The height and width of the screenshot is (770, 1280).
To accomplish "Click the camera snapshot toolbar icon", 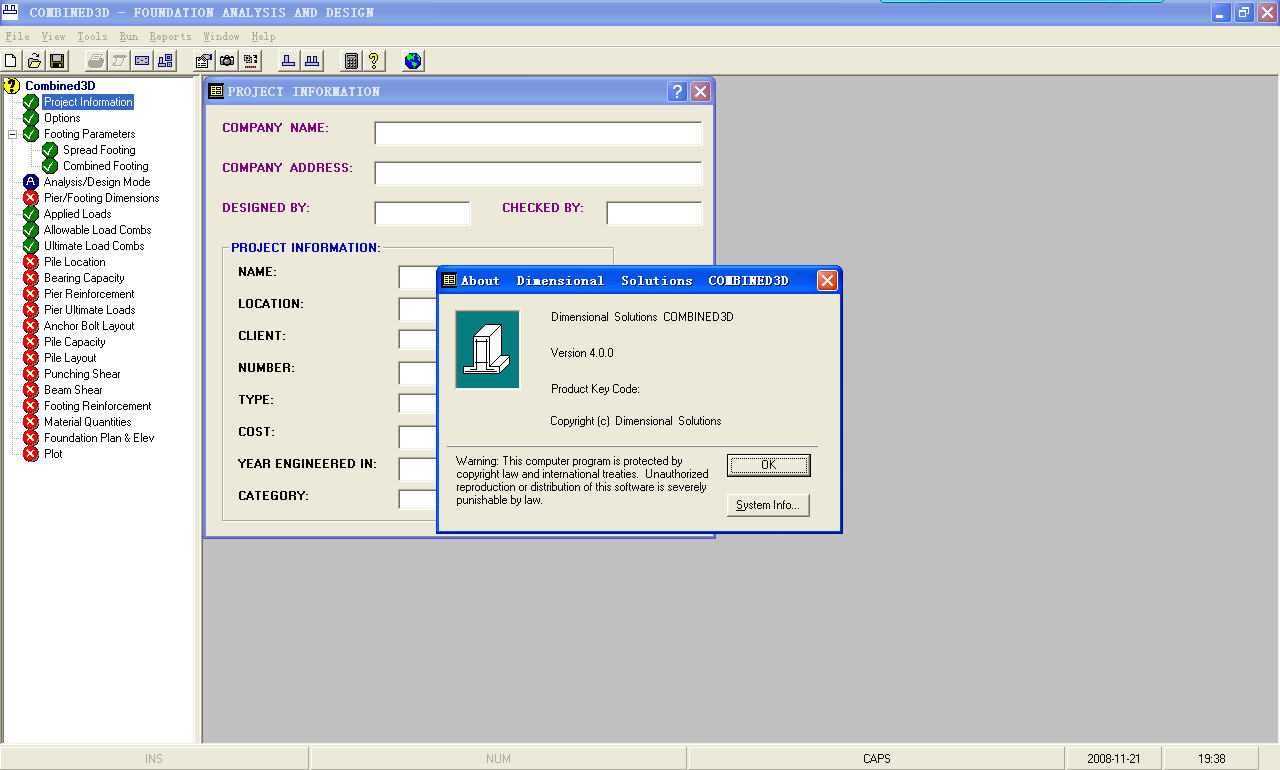I will point(227,61).
